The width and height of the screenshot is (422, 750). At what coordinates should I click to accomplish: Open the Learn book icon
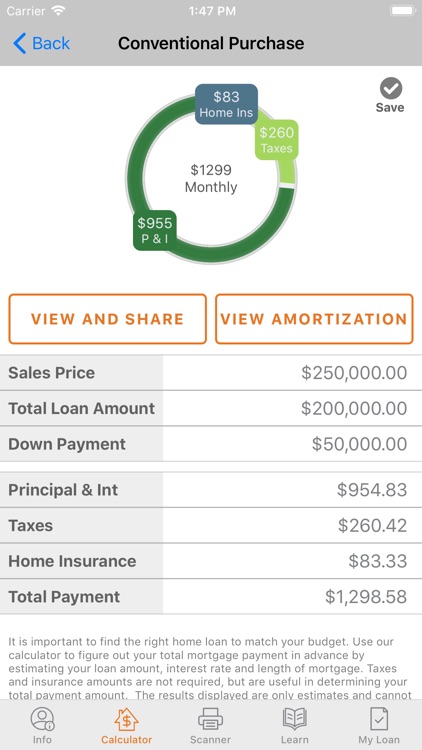pyautogui.click(x=295, y=719)
